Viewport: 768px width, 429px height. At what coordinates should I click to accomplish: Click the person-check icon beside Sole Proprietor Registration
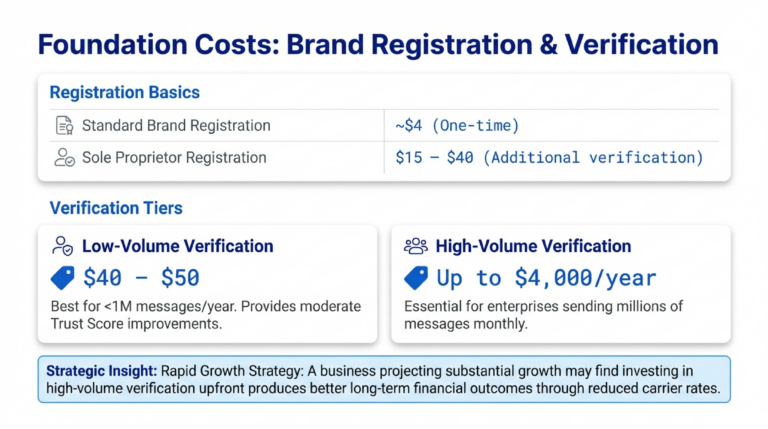point(65,157)
